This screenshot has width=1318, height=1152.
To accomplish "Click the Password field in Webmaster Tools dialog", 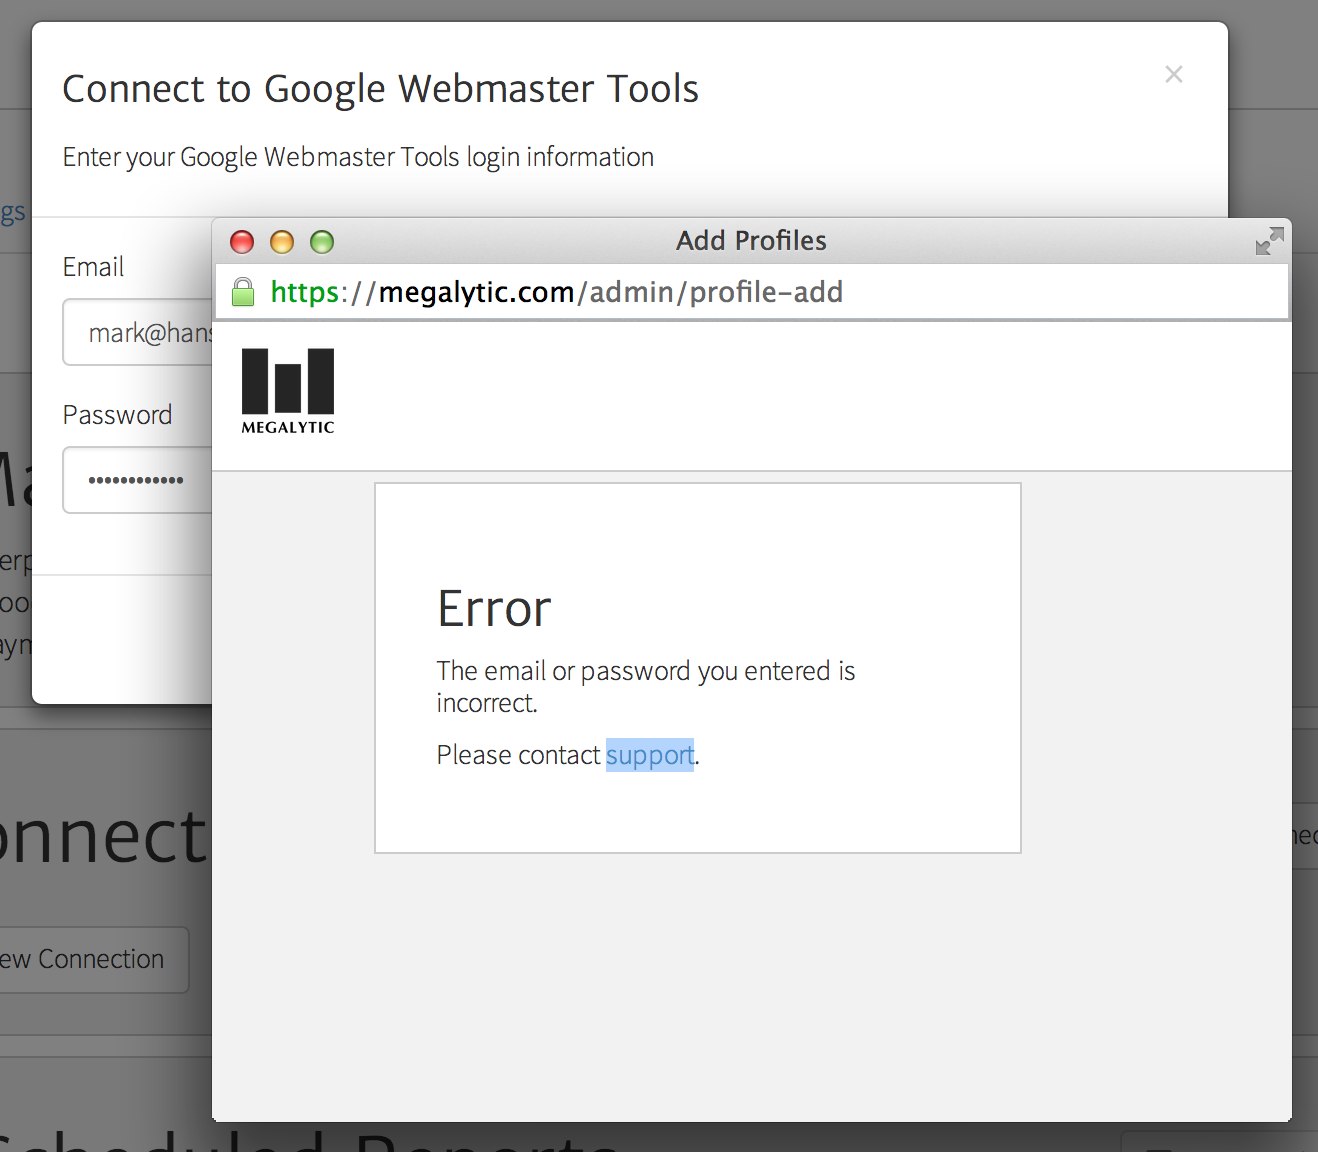I will click(138, 480).
